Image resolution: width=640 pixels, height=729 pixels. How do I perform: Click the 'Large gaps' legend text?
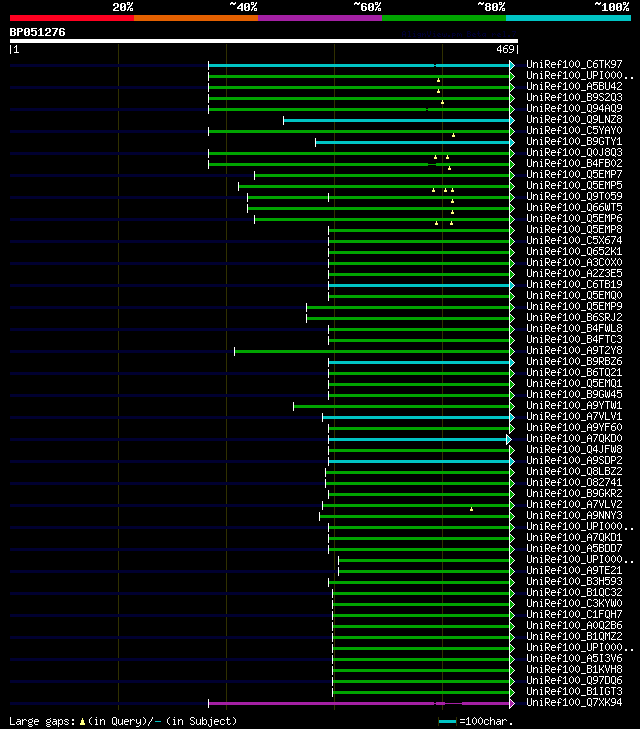click(x=42, y=722)
